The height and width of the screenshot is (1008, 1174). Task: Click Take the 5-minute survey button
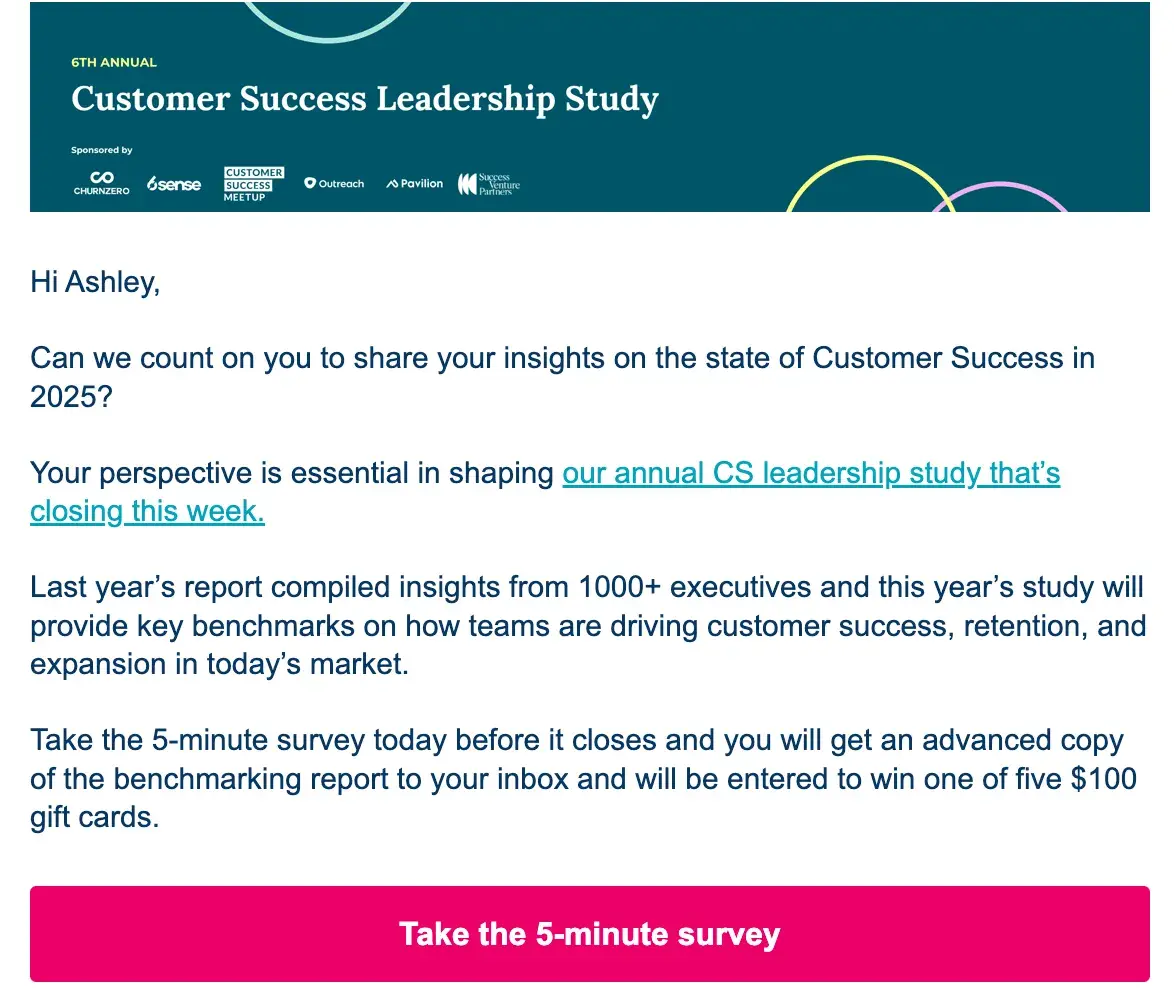coord(589,934)
